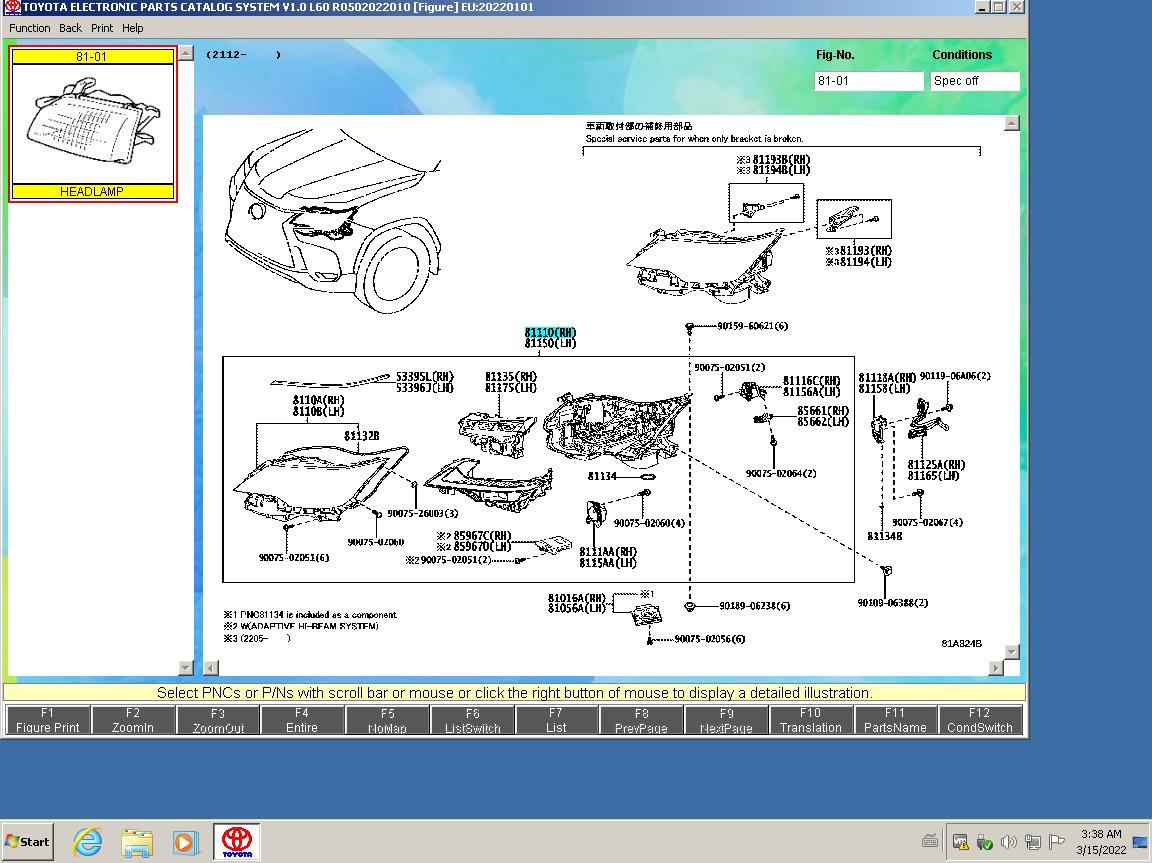This screenshot has width=1152, height=863.
Task: Click F4 Entire button
Action: 302,720
